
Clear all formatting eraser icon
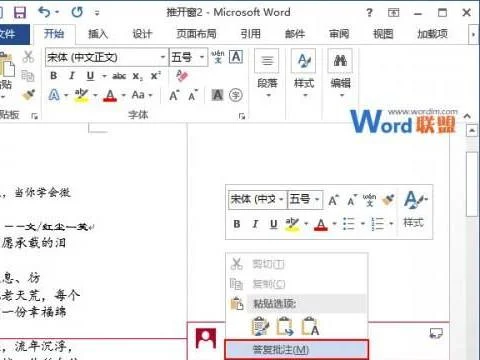point(182,76)
